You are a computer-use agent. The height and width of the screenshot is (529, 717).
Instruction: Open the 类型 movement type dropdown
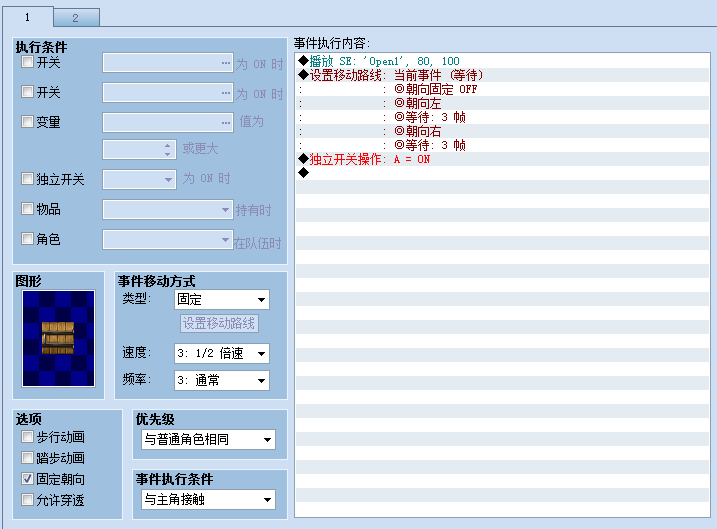222,299
